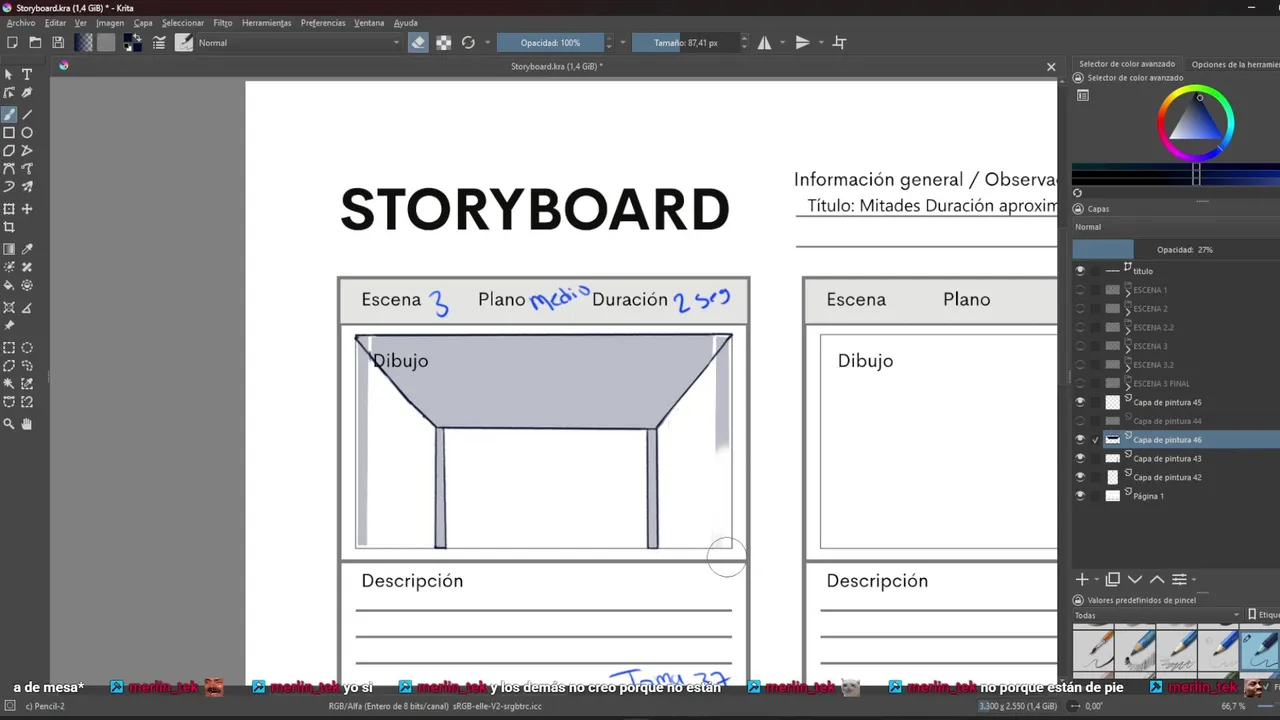The image size is (1280, 720).
Task: Click the foreground/background color swatch
Action: point(132,43)
